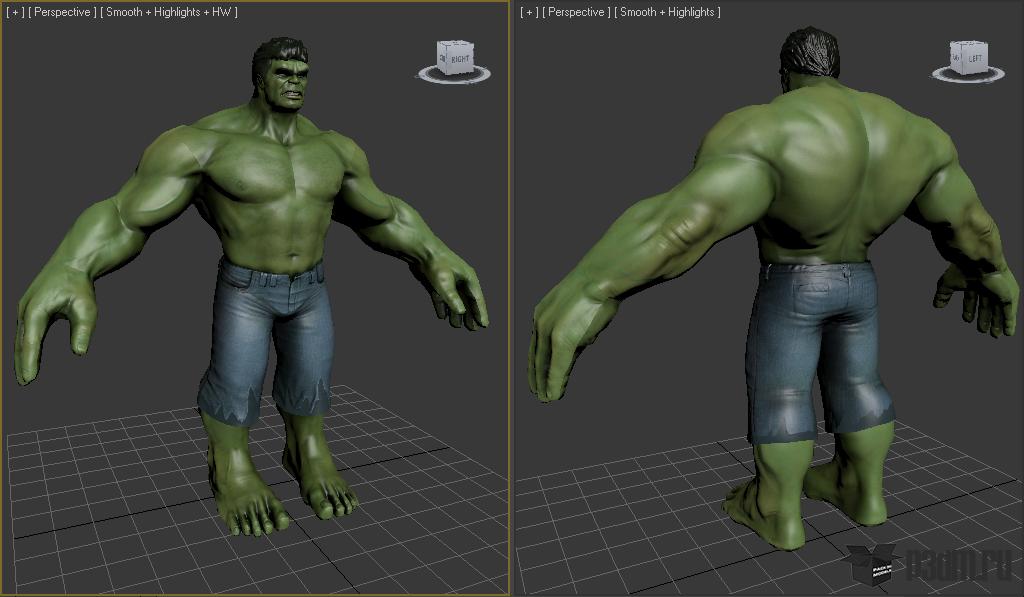The height and width of the screenshot is (597, 1024).
Task: Open the Smooth + Highlights + HW shading menu
Action: 168,12
